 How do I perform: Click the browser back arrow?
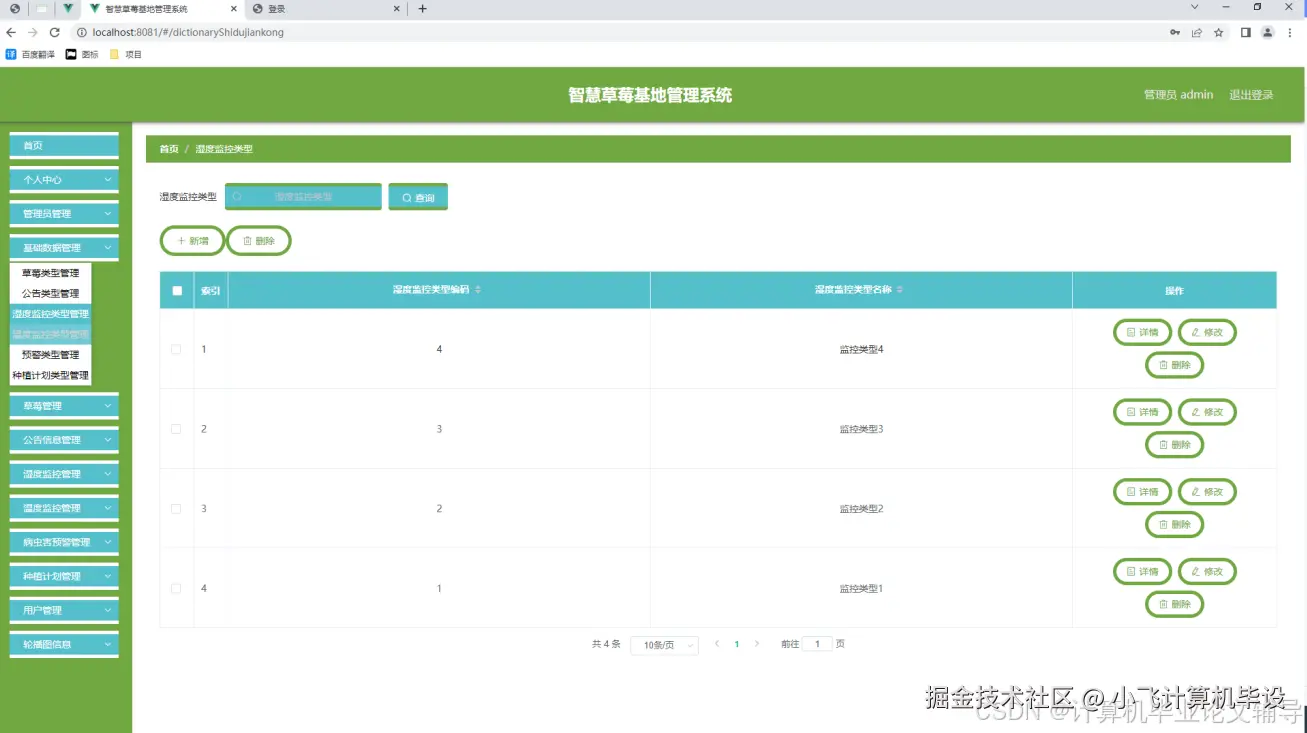[x=11, y=32]
